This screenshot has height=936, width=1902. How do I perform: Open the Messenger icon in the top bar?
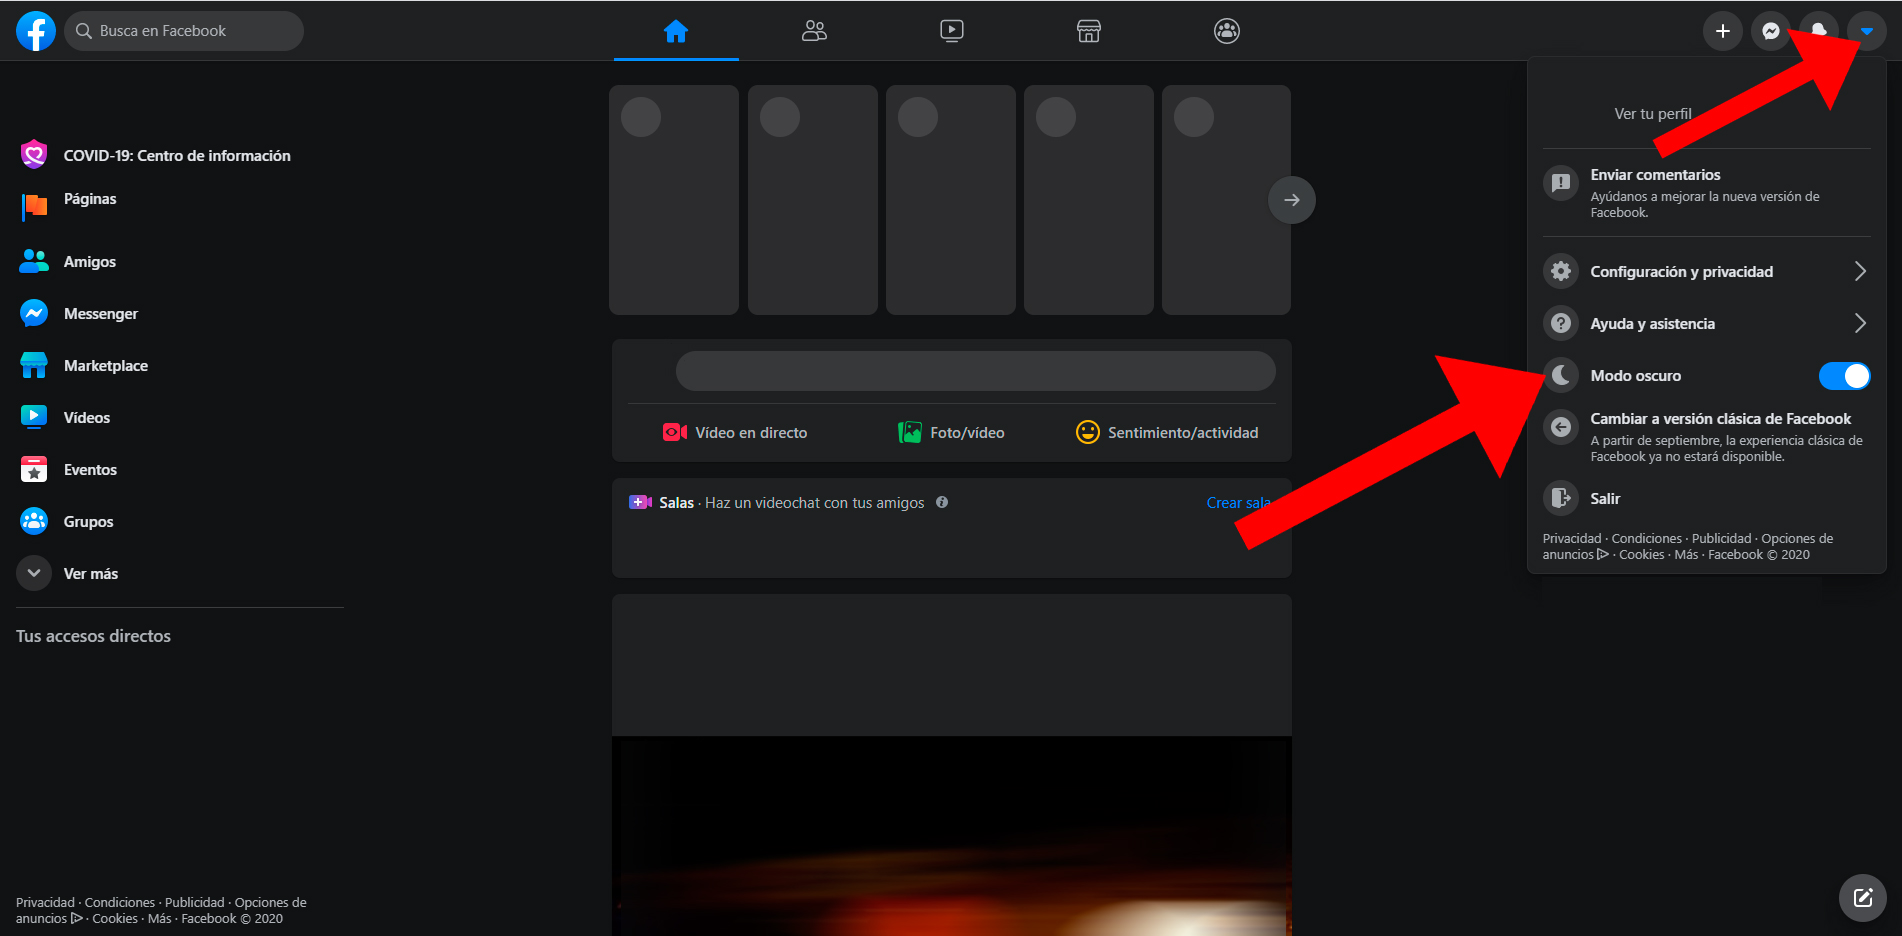tap(1770, 30)
